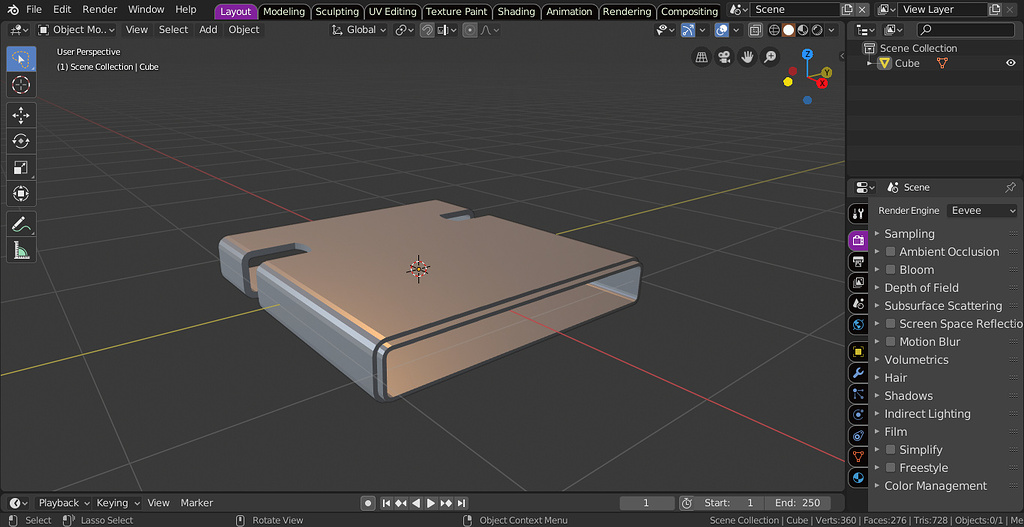Open the Object Mode dropdown
This screenshot has width=1024, height=527.
[76, 30]
